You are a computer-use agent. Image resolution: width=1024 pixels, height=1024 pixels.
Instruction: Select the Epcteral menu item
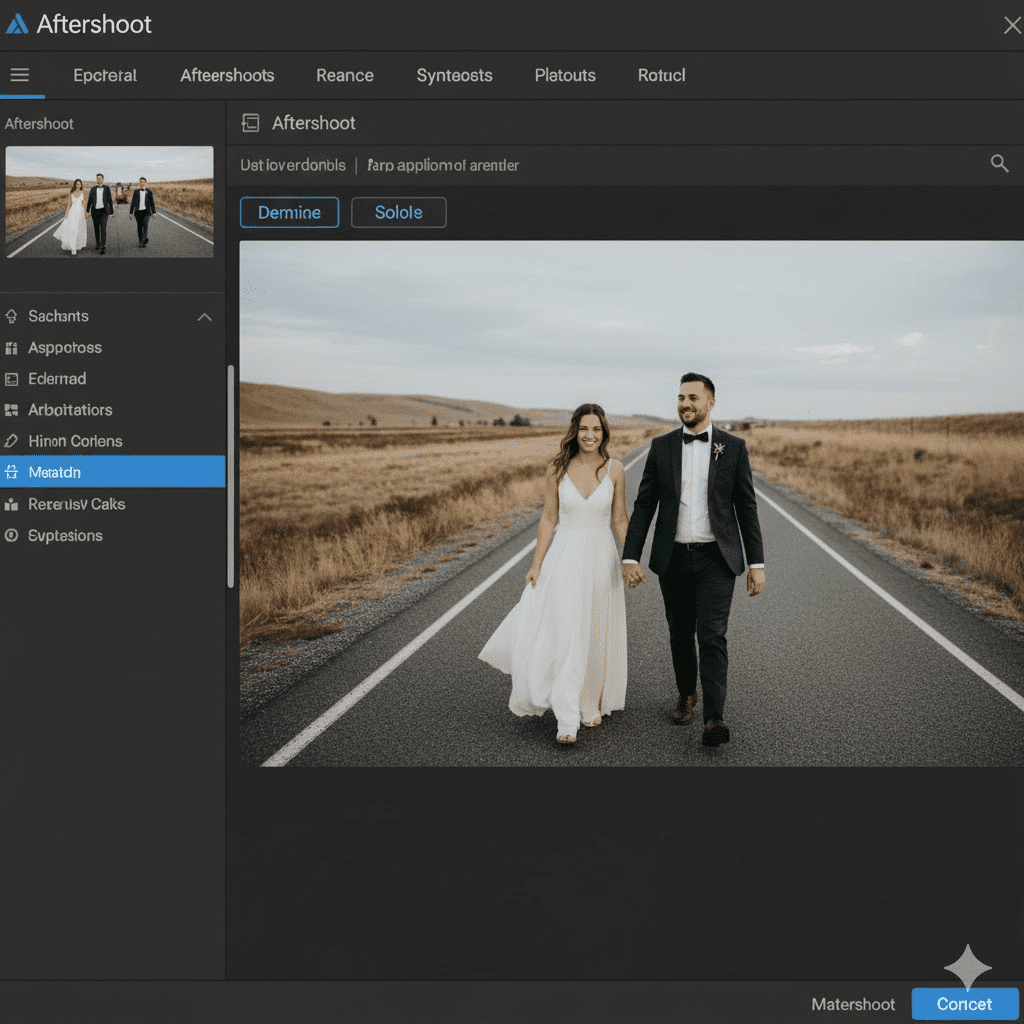(104, 75)
